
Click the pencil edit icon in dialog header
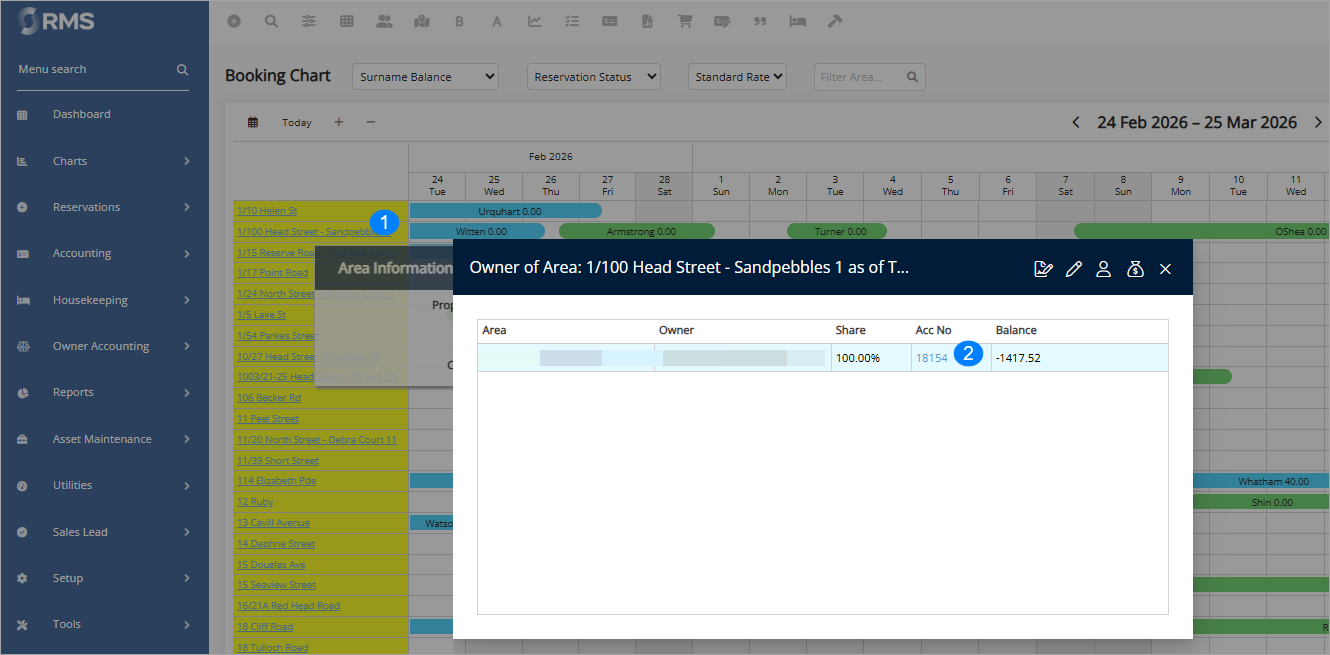pos(1074,269)
